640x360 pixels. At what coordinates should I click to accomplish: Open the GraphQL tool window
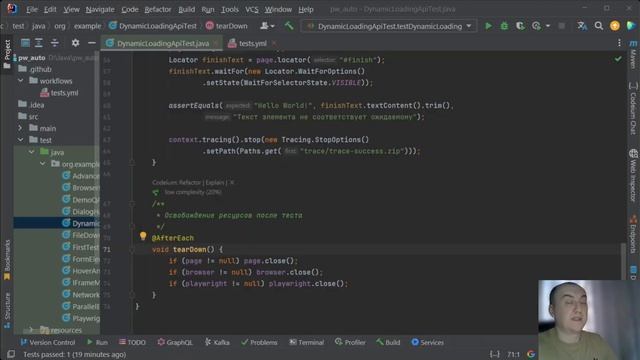pyautogui.click(x=175, y=342)
